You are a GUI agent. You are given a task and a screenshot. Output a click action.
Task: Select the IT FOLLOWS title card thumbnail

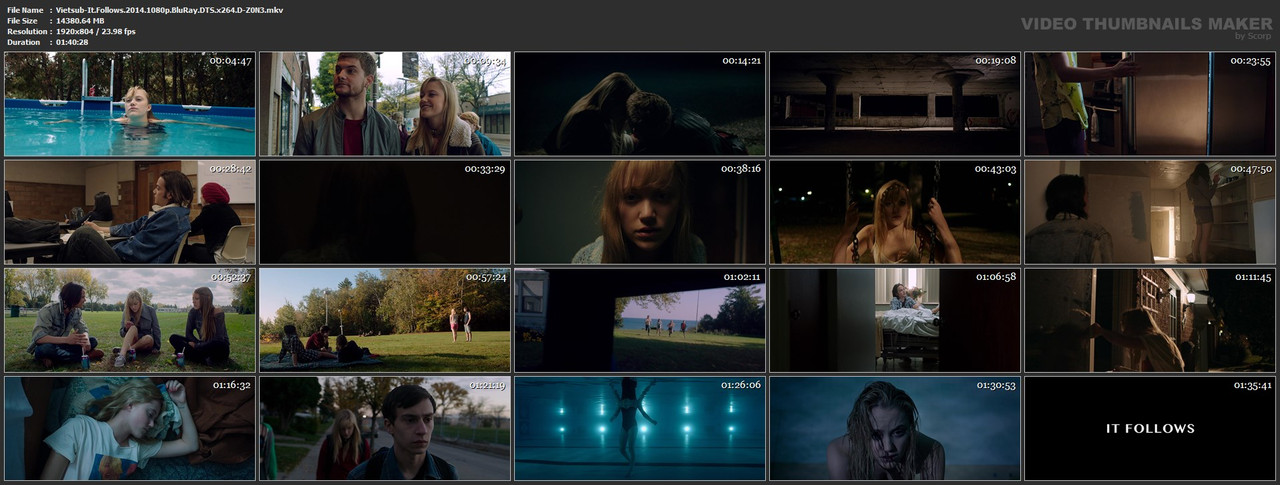[1150, 428]
